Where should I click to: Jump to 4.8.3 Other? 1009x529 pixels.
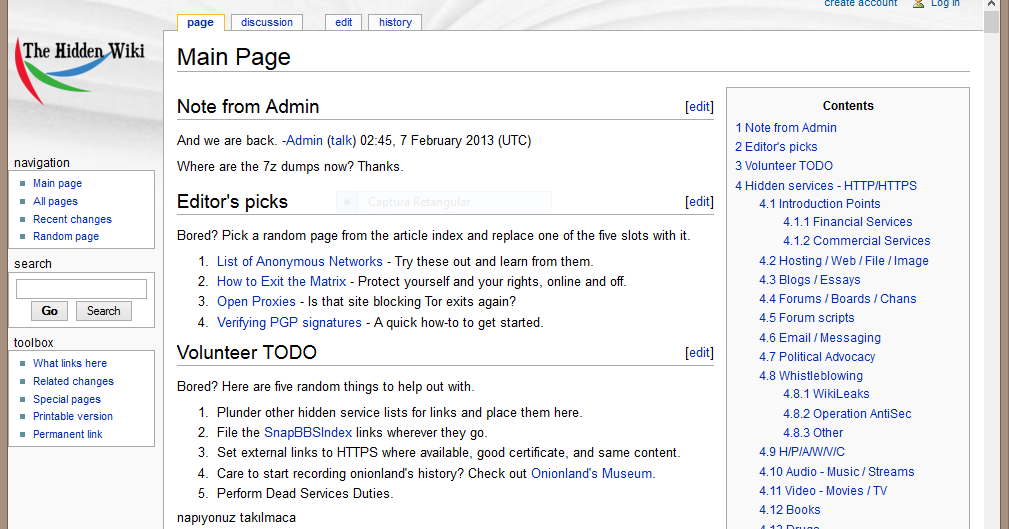tap(813, 433)
